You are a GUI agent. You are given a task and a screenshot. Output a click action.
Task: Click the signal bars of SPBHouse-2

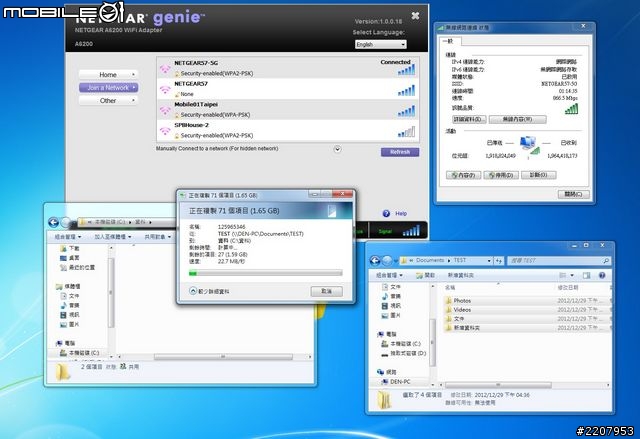point(406,131)
